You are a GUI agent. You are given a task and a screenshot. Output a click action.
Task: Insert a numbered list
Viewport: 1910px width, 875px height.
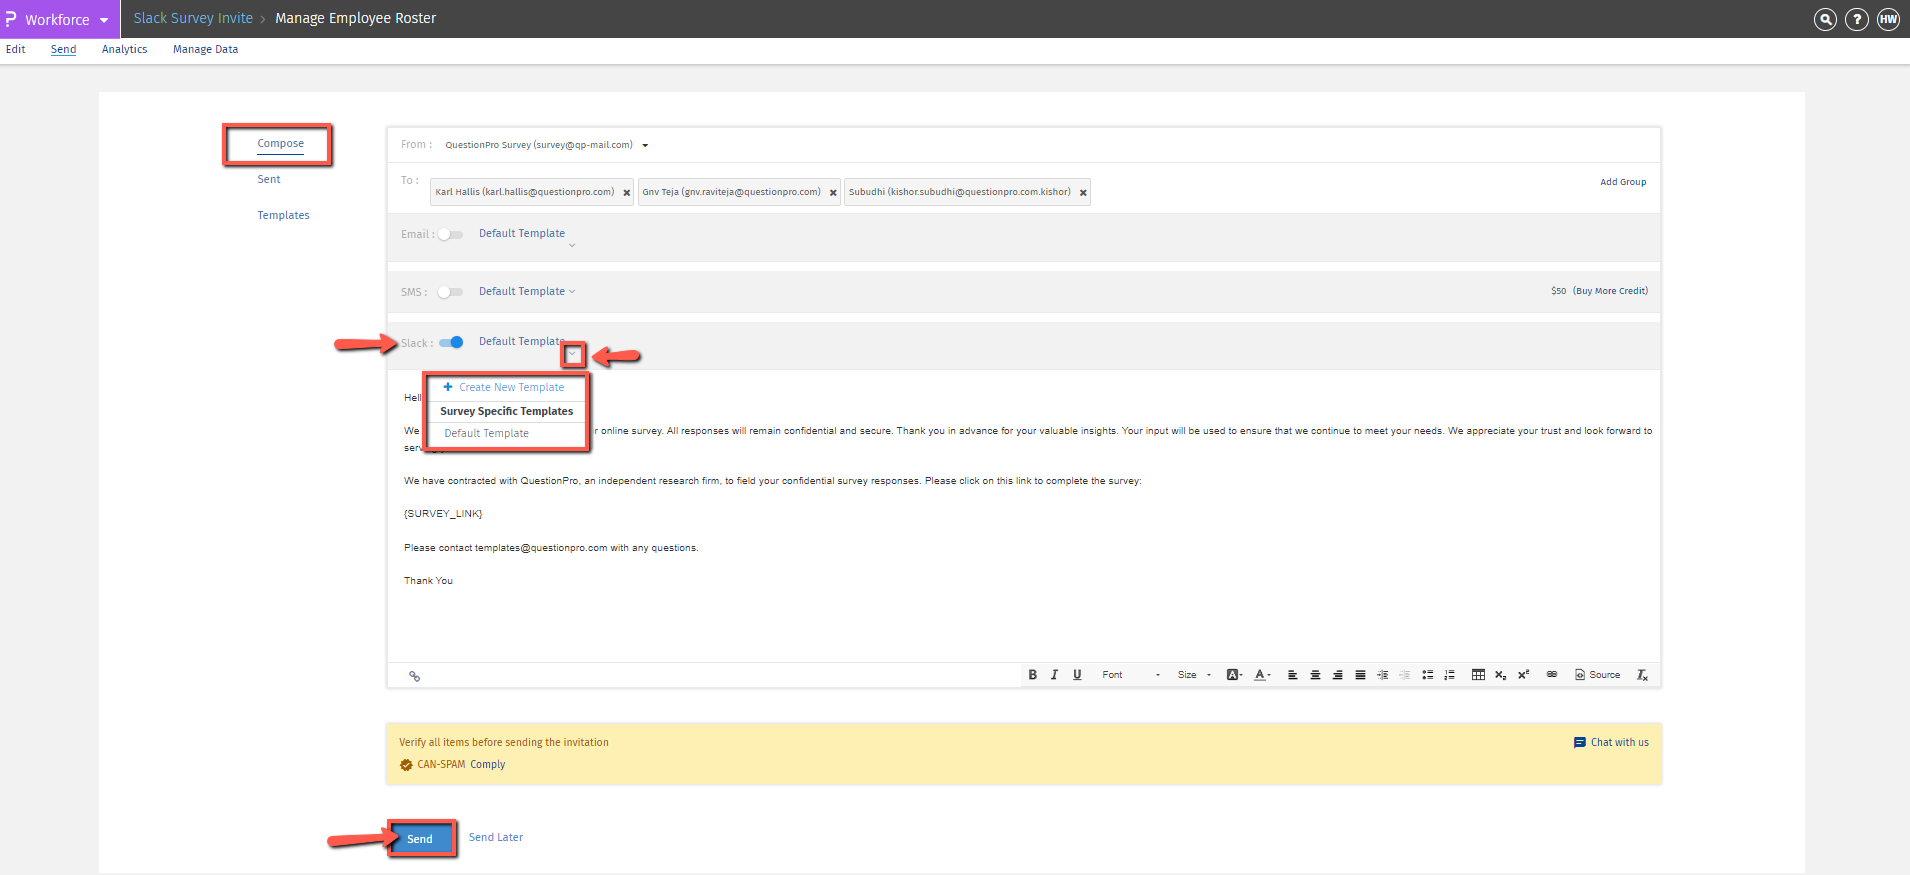tap(1449, 675)
